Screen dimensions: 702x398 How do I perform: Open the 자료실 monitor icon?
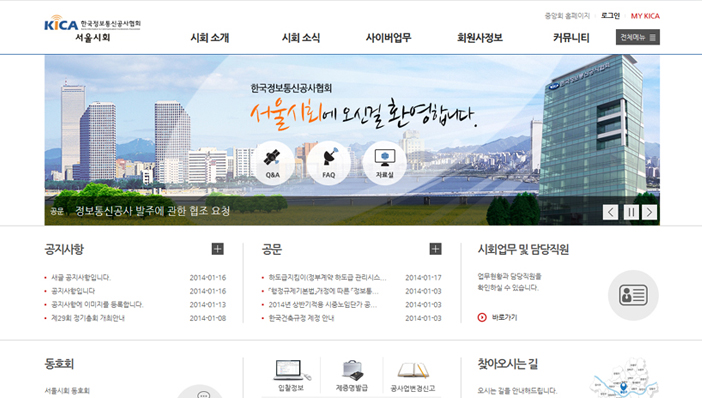tap(385, 163)
